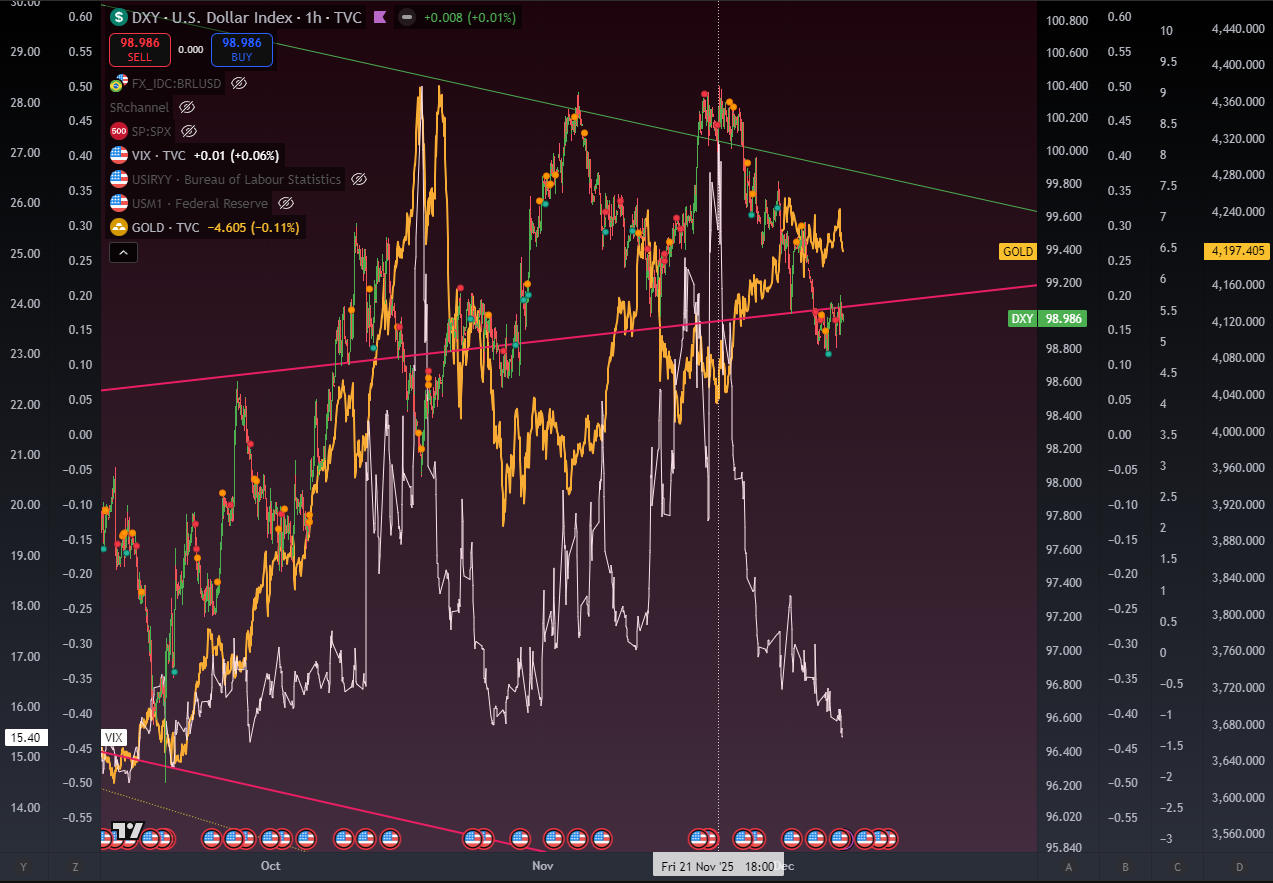
Task: Show the hidden FX_IDC:BRLUSD series
Action: point(238,84)
